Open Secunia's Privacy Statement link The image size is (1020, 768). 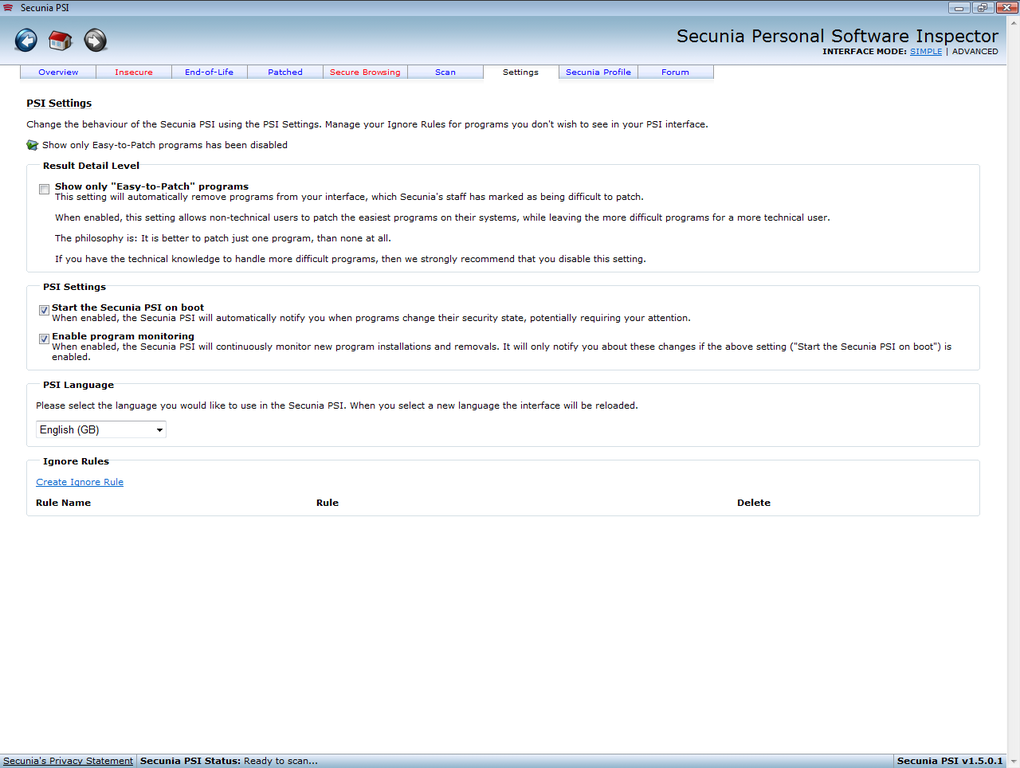(68, 761)
